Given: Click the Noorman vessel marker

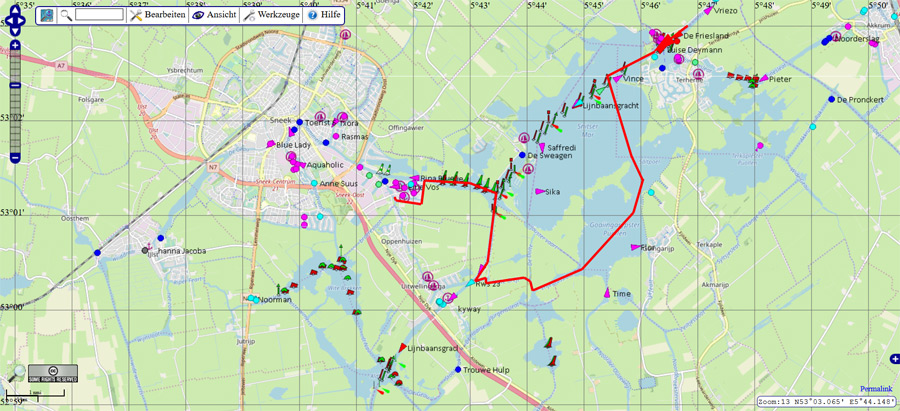Looking at the screenshot, I should tap(250, 299).
